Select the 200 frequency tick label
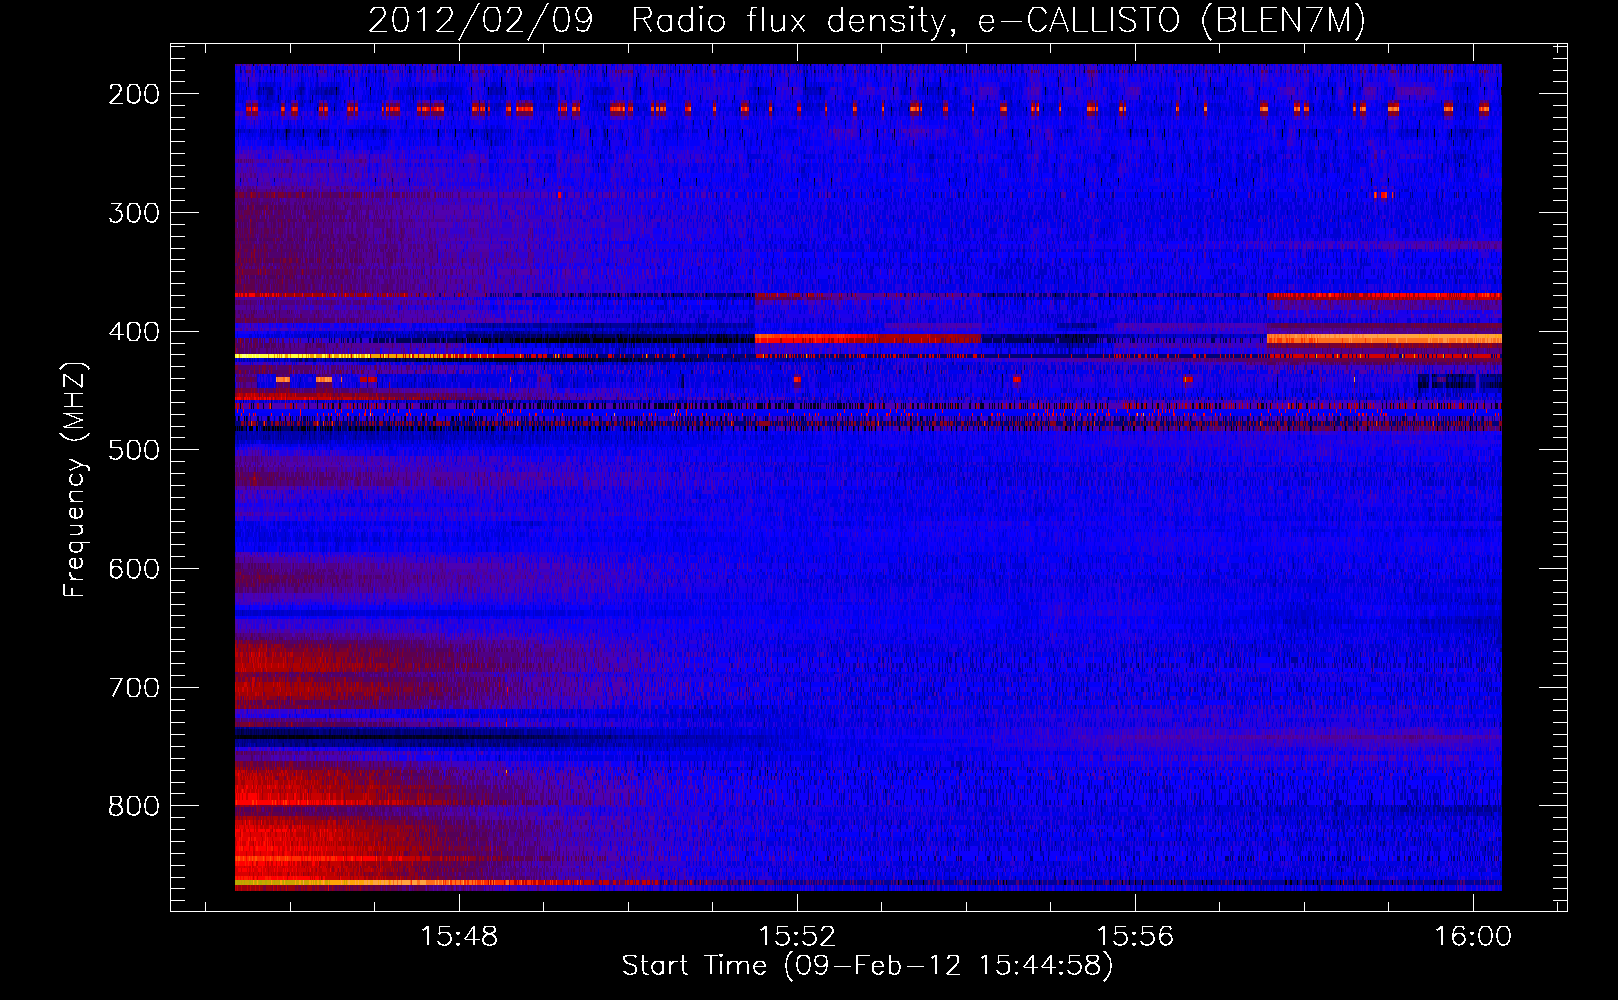Viewport: 1618px width, 1000px height. point(134,94)
